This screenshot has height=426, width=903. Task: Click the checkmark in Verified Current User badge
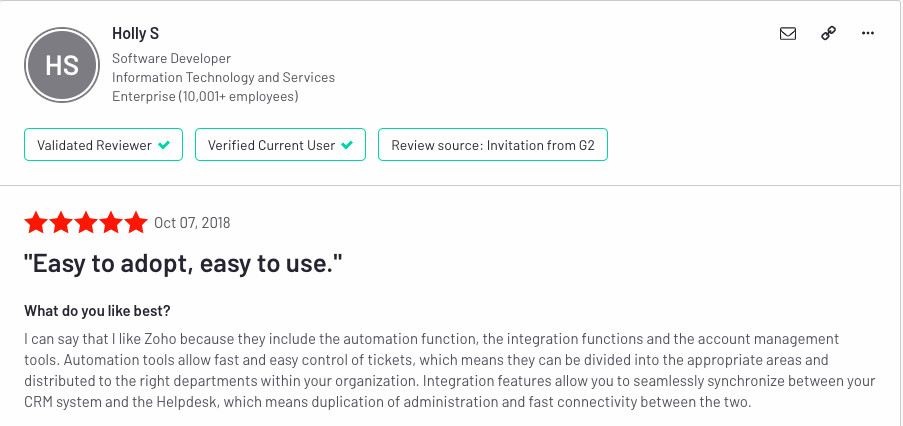click(347, 145)
